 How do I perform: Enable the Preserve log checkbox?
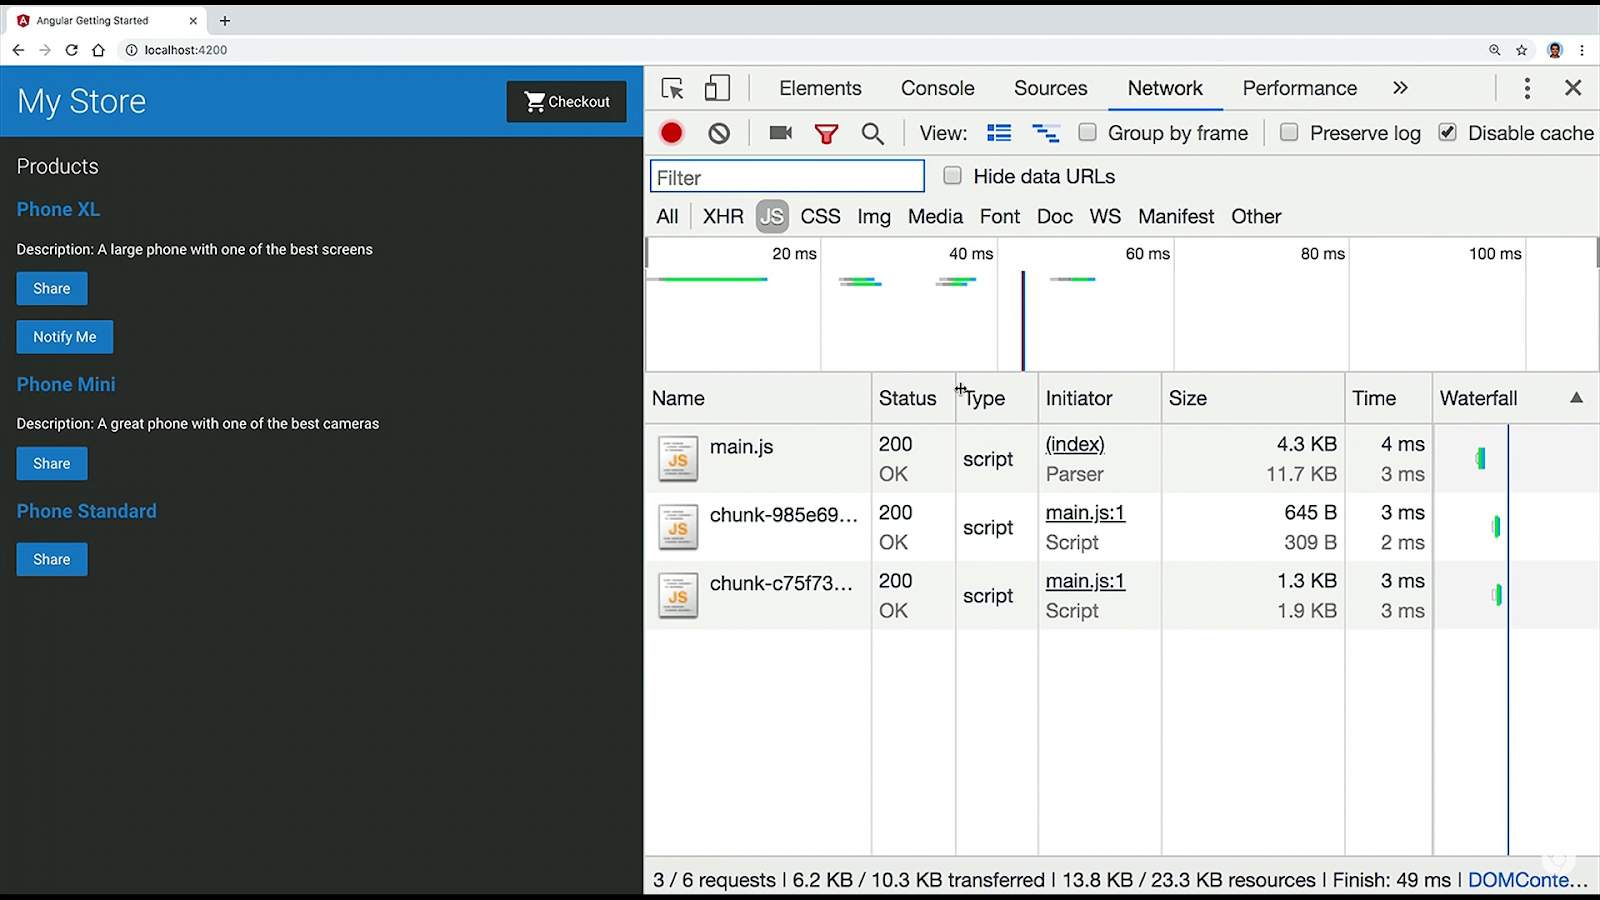(x=1290, y=132)
